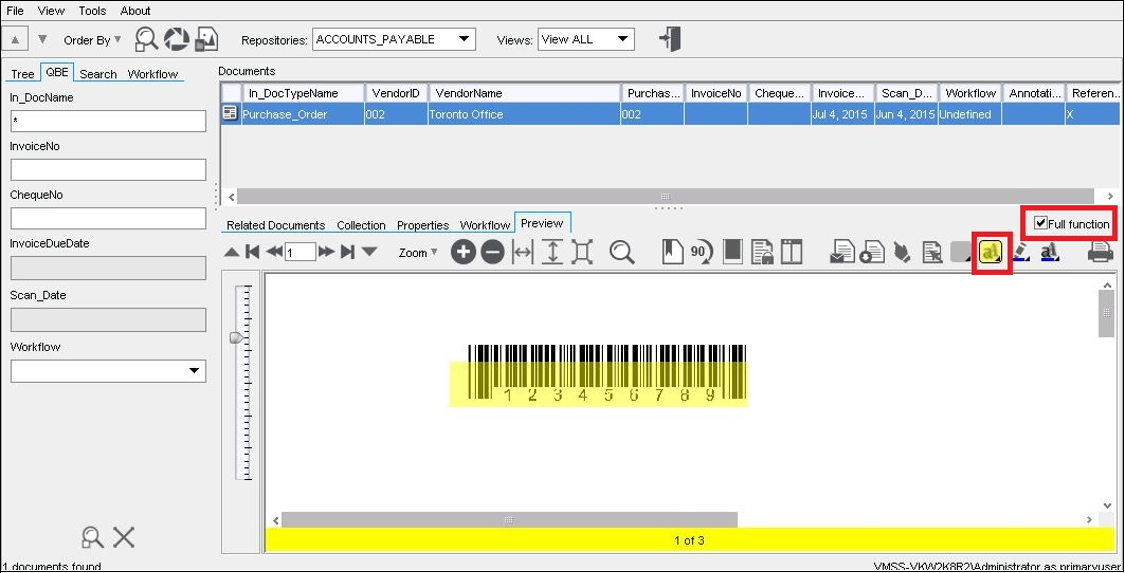The image size is (1125, 573).
Task: Switch to the Tree tab
Action: click(22, 74)
